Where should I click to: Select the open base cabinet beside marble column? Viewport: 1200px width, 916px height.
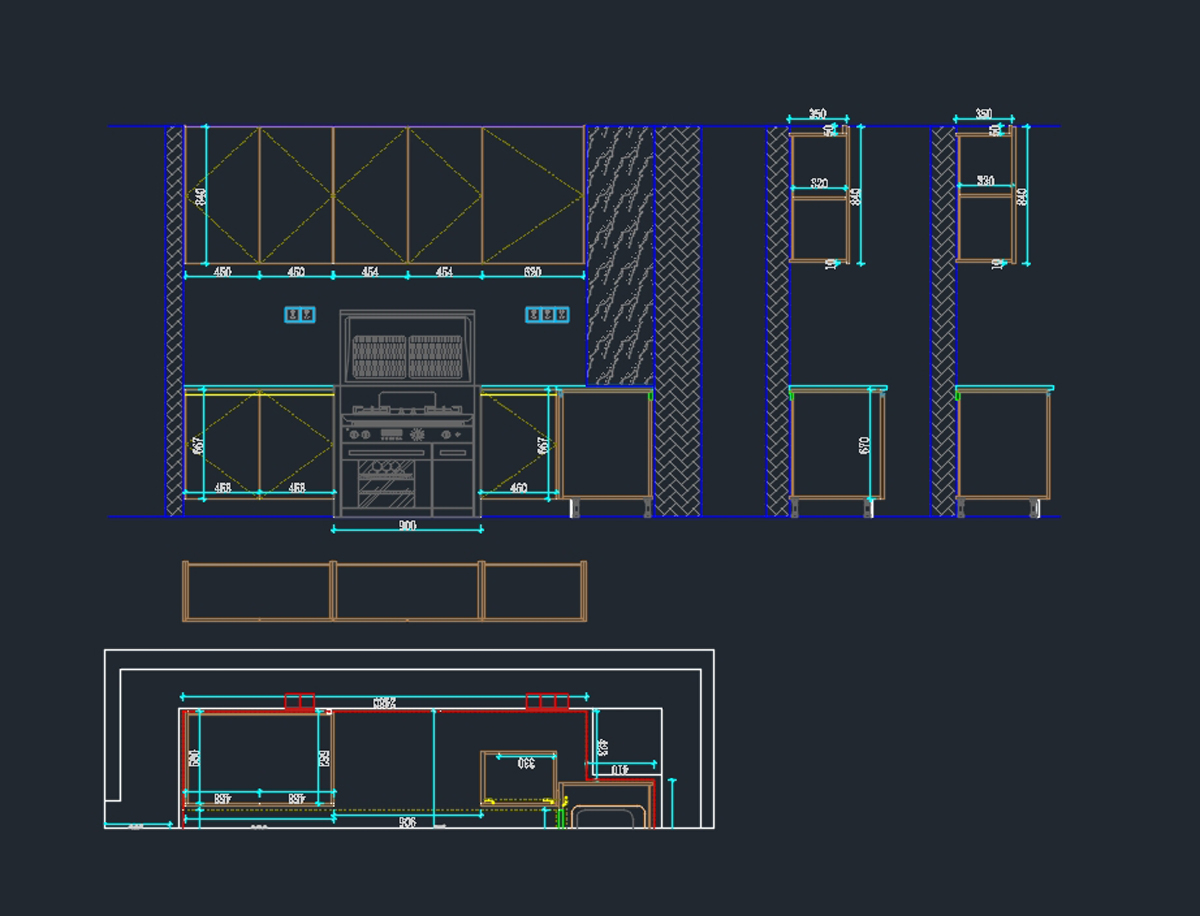pyautogui.click(x=606, y=443)
